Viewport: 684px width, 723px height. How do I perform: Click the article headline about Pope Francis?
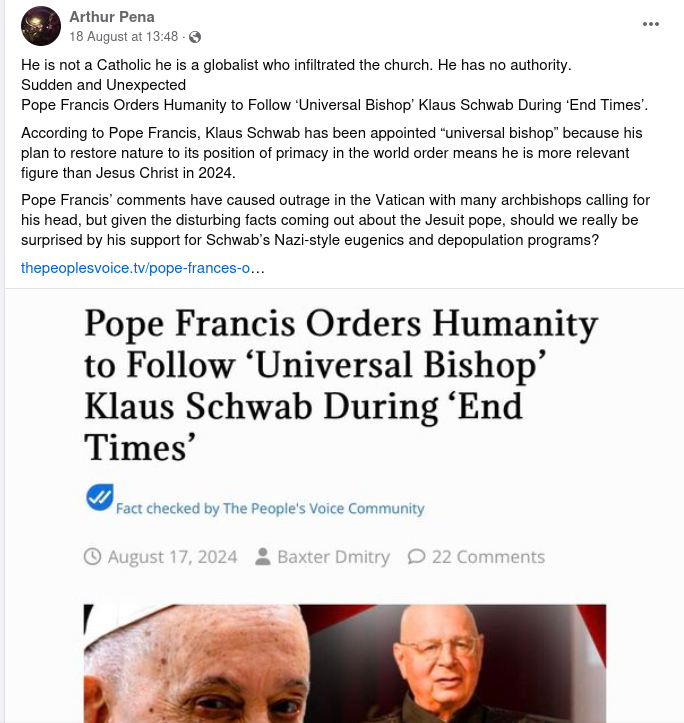pyautogui.click(x=341, y=385)
